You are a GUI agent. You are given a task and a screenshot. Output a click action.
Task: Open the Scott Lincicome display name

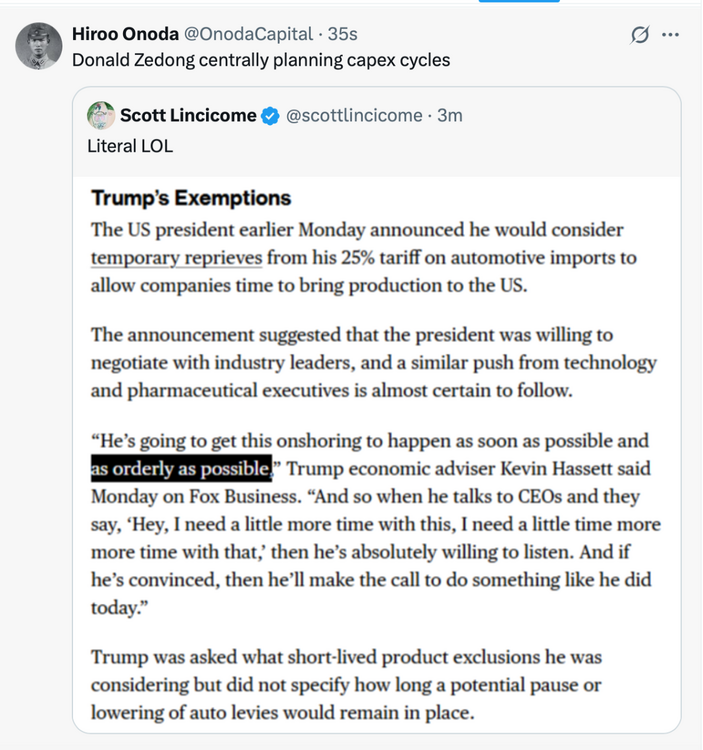(x=188, y=115)
